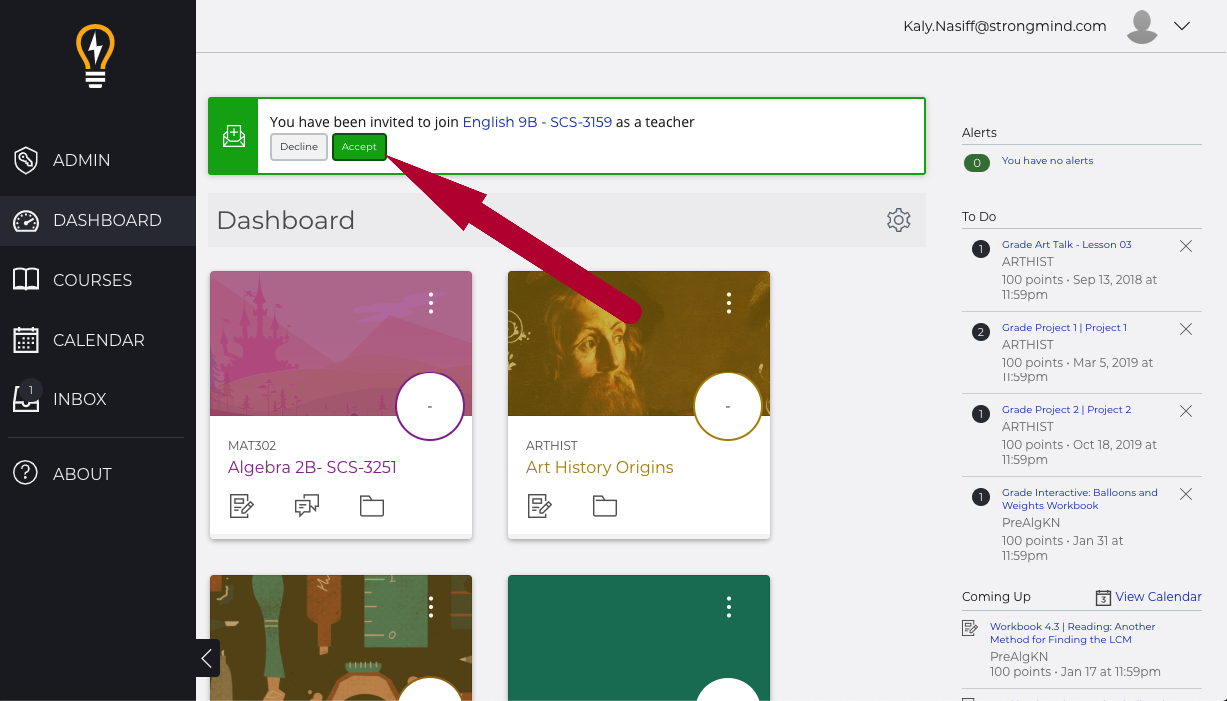Open Art History Origins course
Screen dimensions: 1227x701
(x=600, y=467)
